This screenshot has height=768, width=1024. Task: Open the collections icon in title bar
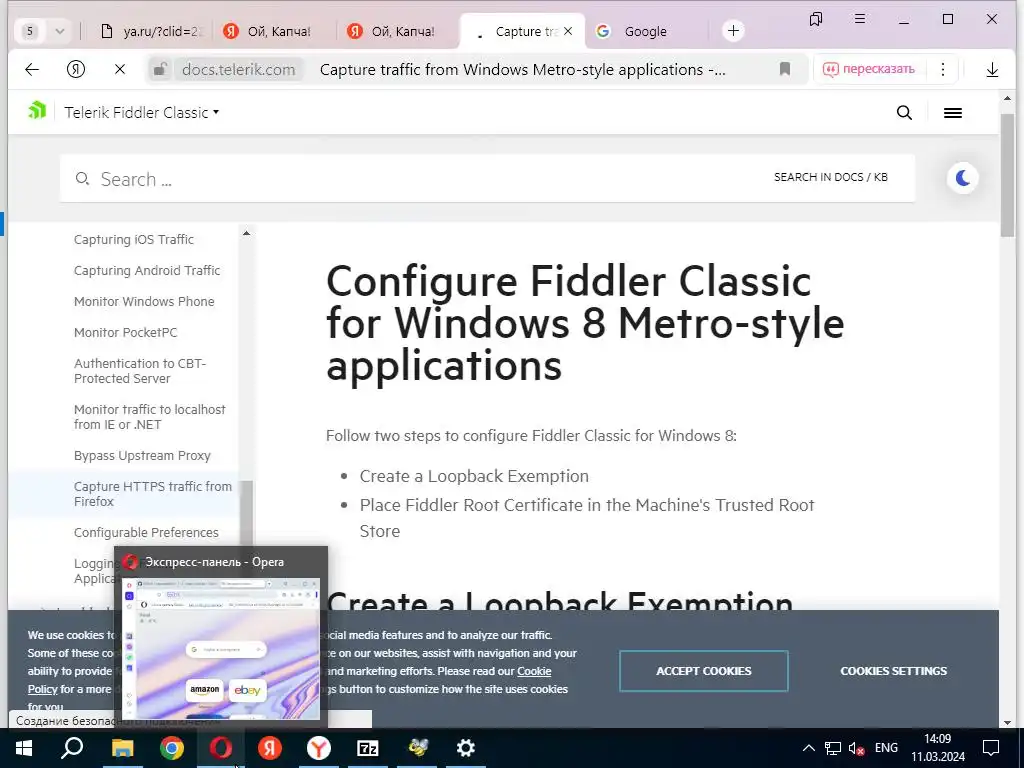coord(816,20)
